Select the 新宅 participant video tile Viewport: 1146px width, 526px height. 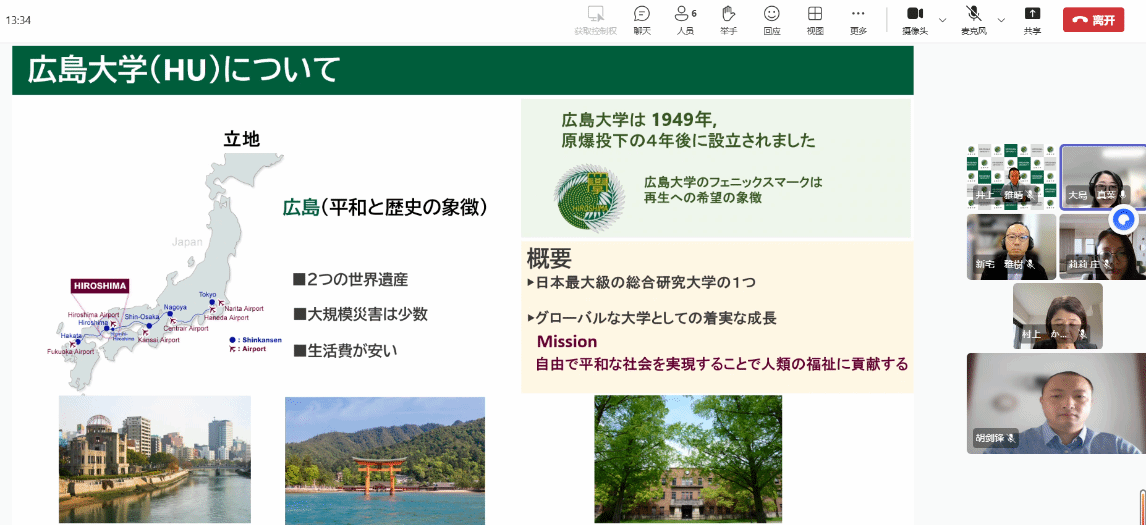point(1012,247)
